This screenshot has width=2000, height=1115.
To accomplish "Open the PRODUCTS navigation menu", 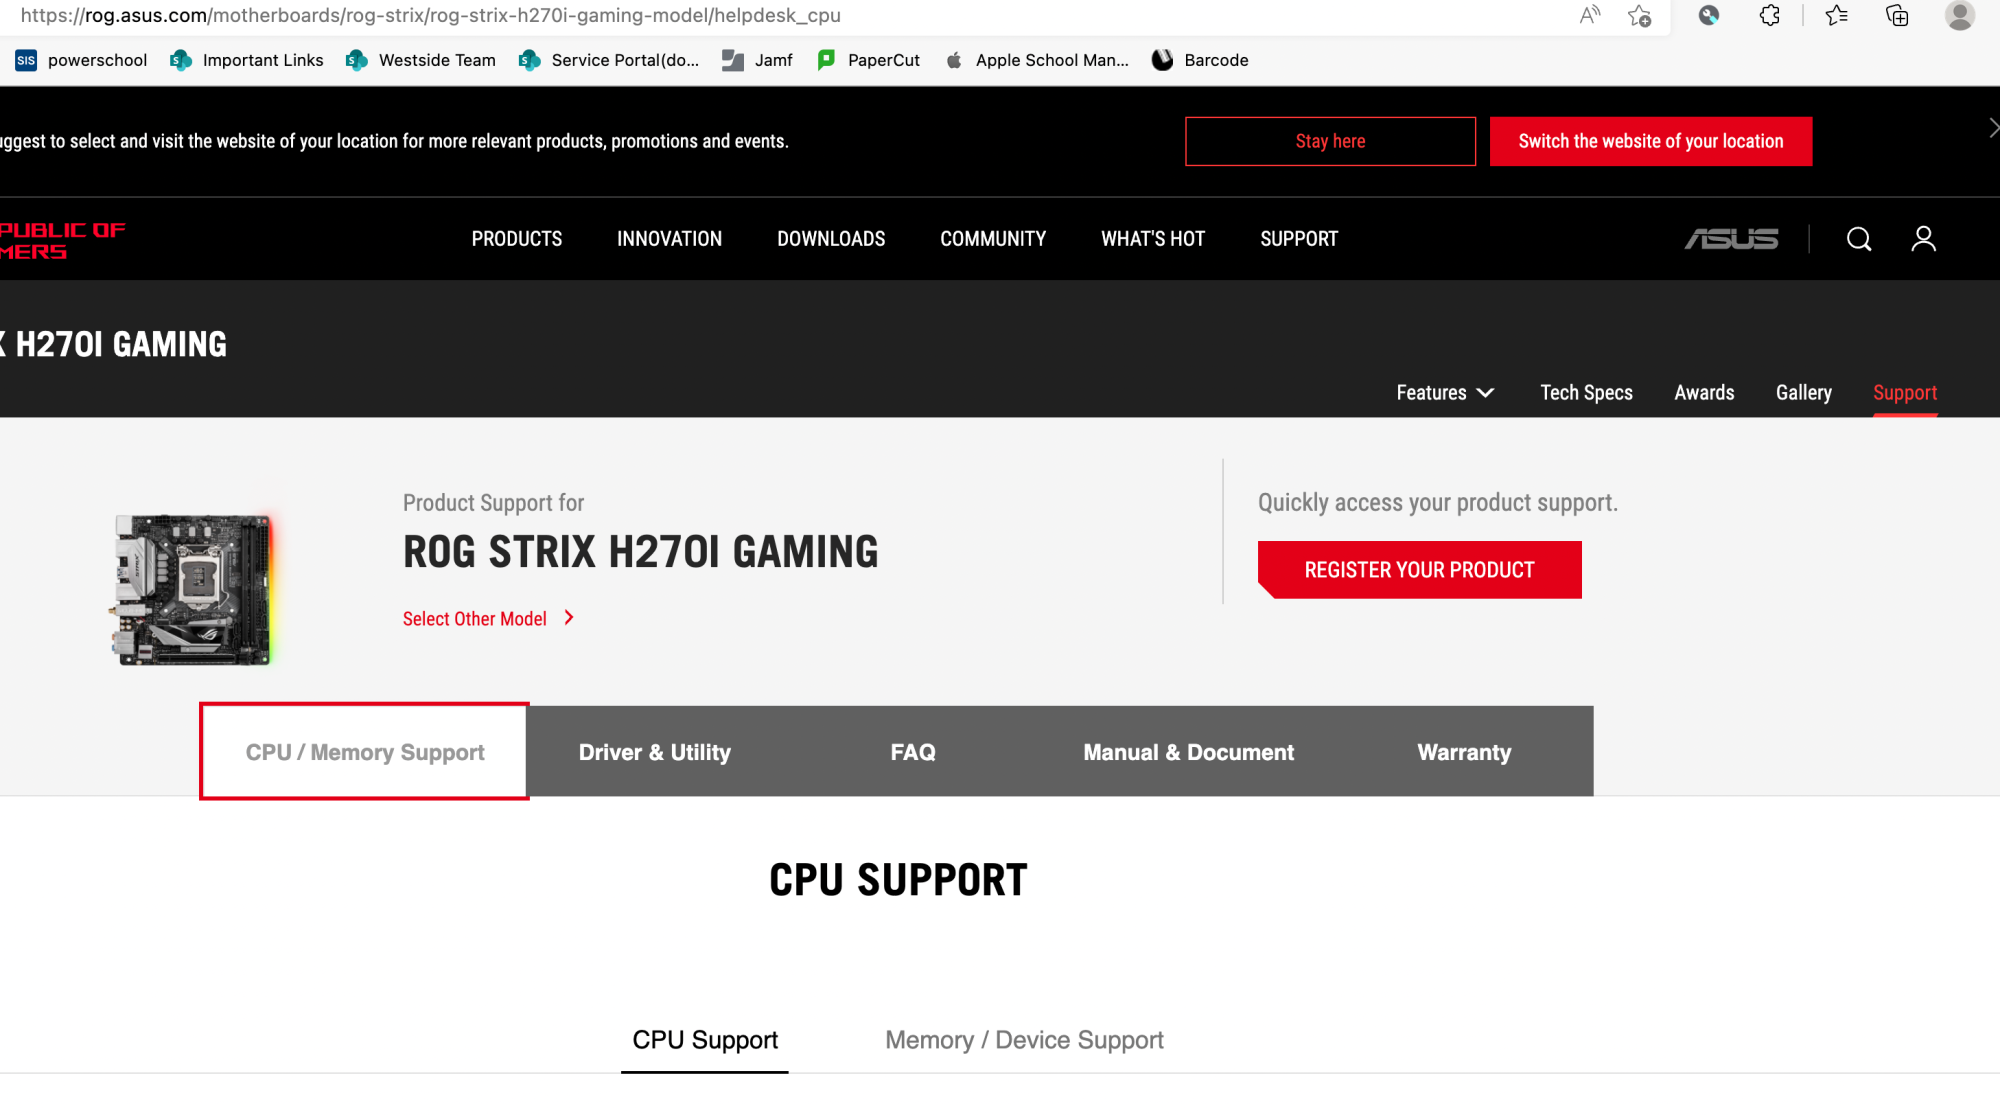I will [516, 239].
